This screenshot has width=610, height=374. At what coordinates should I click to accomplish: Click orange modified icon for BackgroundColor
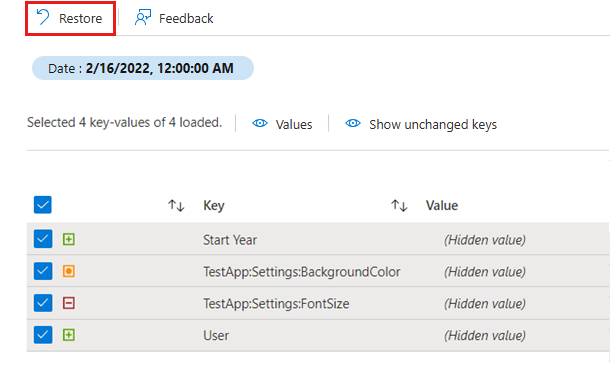coord(69,271)
